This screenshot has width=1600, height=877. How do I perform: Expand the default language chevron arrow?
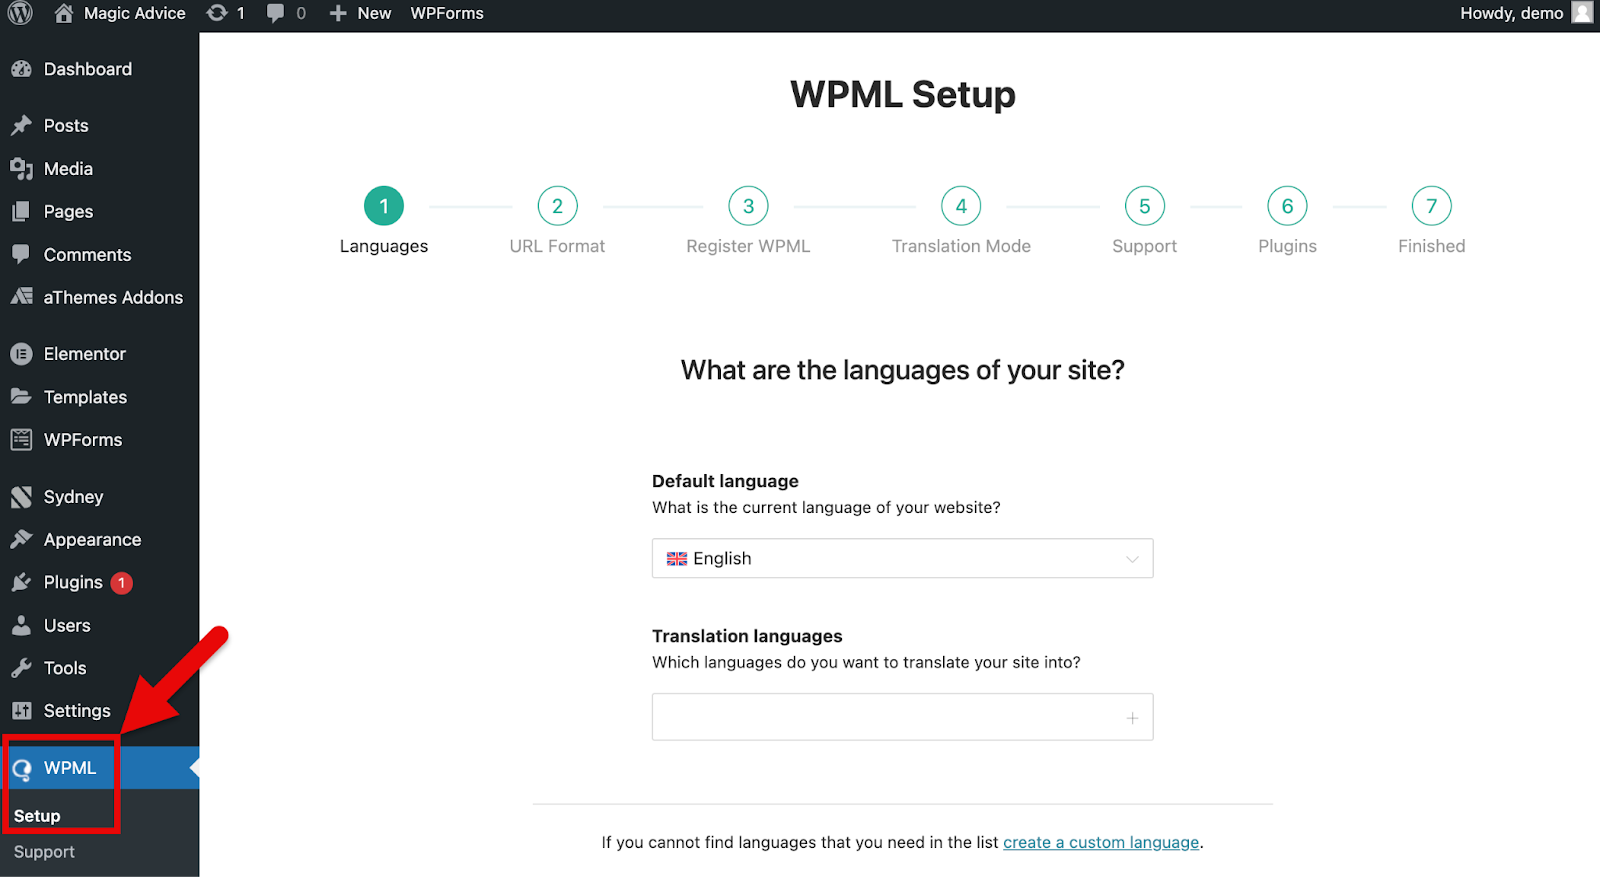(1132, 559)
